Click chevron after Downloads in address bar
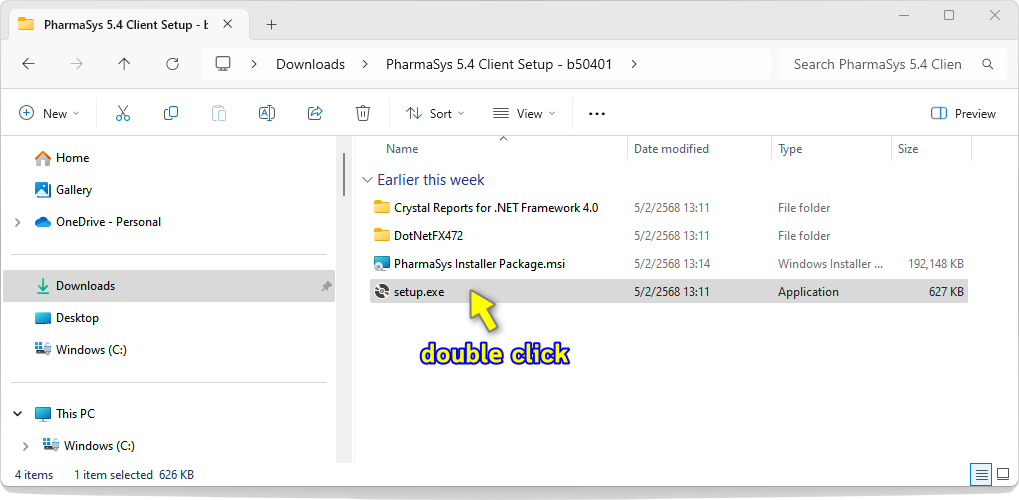The height and width of the screenshot is (500, 1019). (365, 64)
